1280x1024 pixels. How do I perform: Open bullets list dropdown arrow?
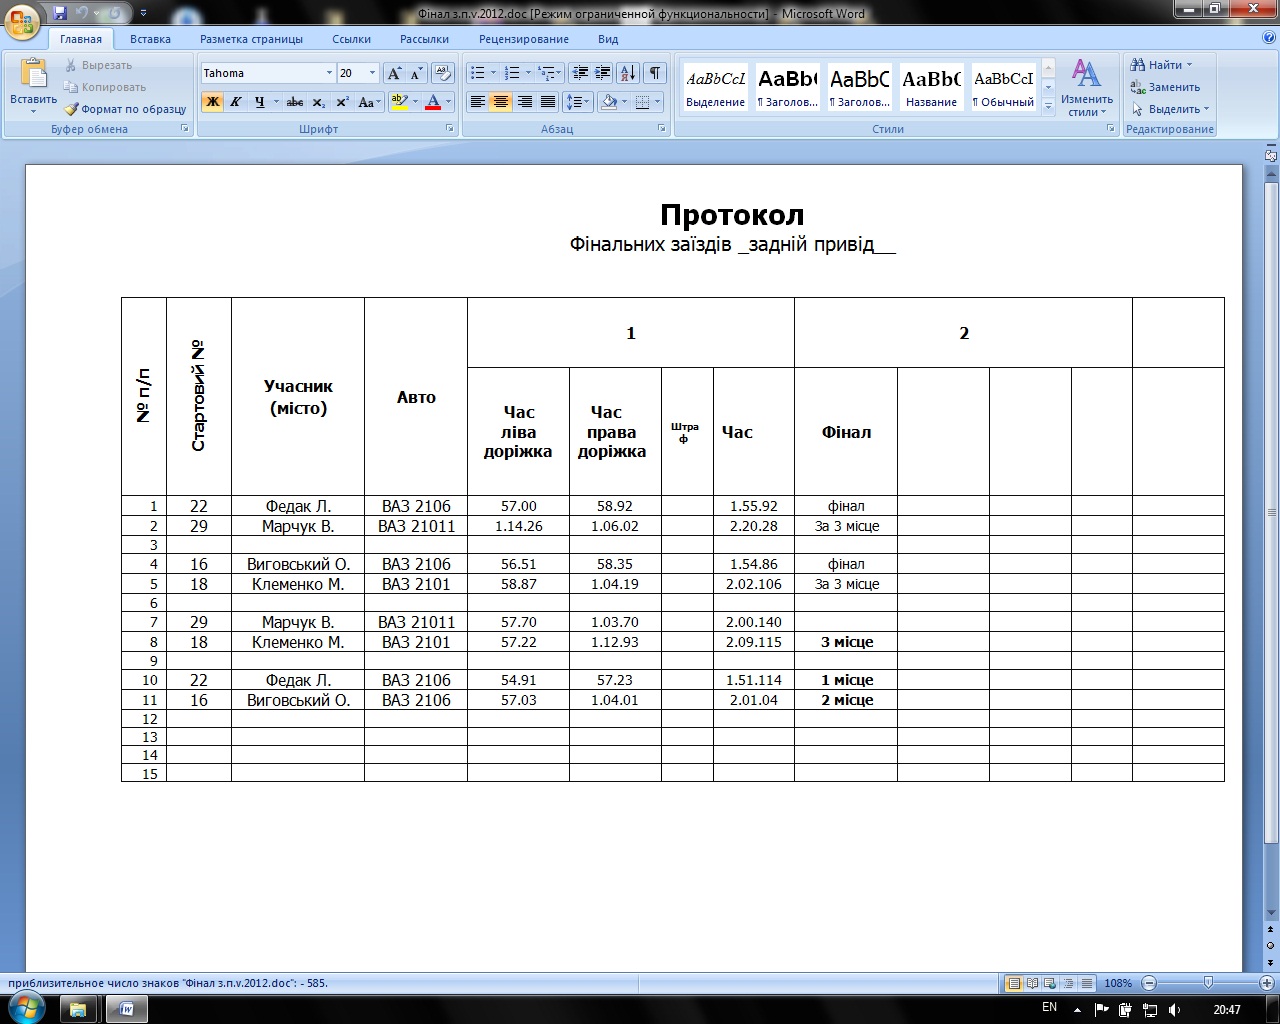pyautogui.click(x=494, y=73)
